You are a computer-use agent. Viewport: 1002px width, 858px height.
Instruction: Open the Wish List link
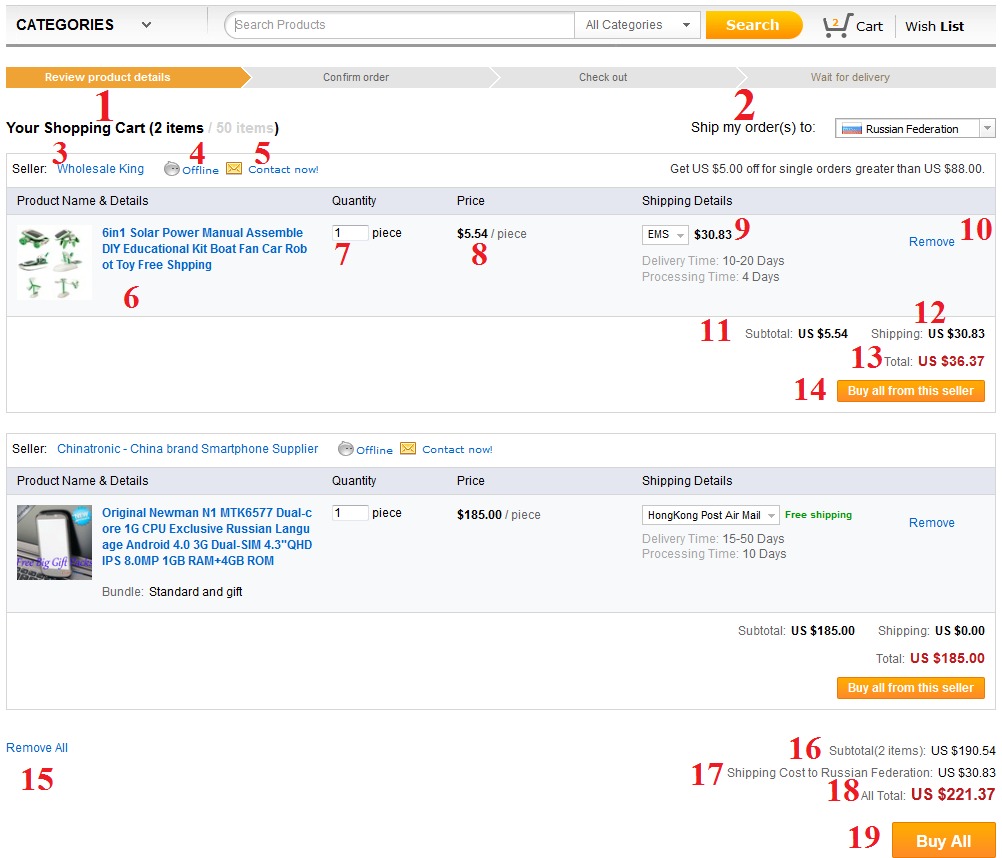coord(934,26)
